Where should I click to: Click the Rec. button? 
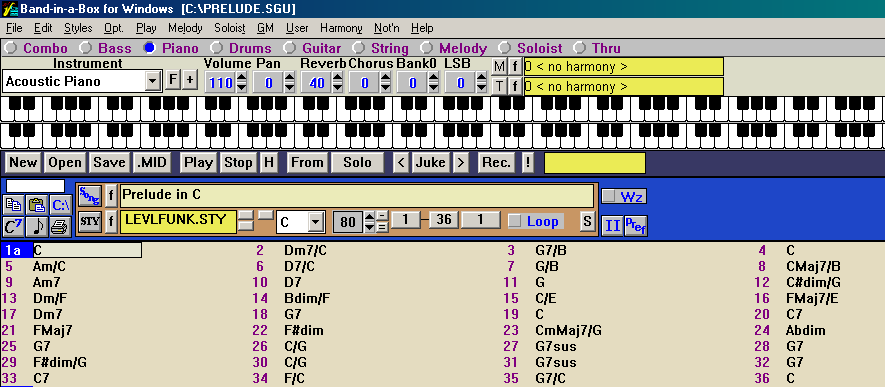[497, 163]
